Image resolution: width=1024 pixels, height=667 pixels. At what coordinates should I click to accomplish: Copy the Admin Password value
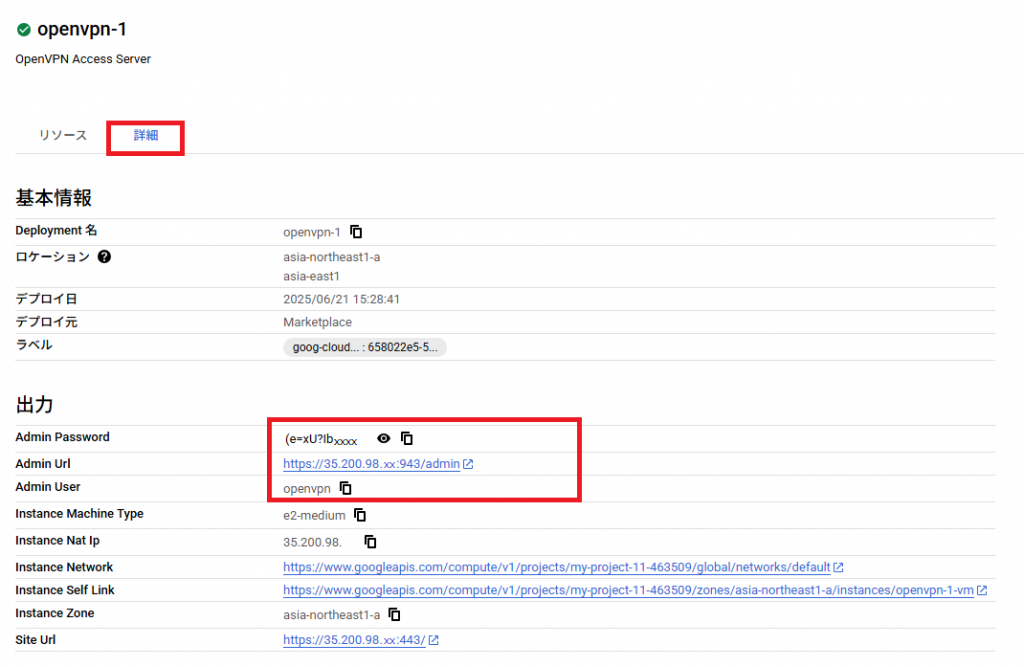point(407,438)
